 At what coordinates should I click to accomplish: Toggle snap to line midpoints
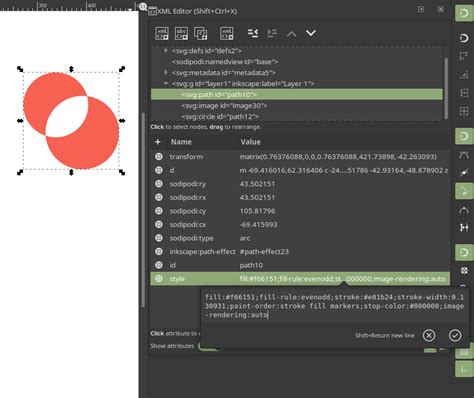[464, 228]
